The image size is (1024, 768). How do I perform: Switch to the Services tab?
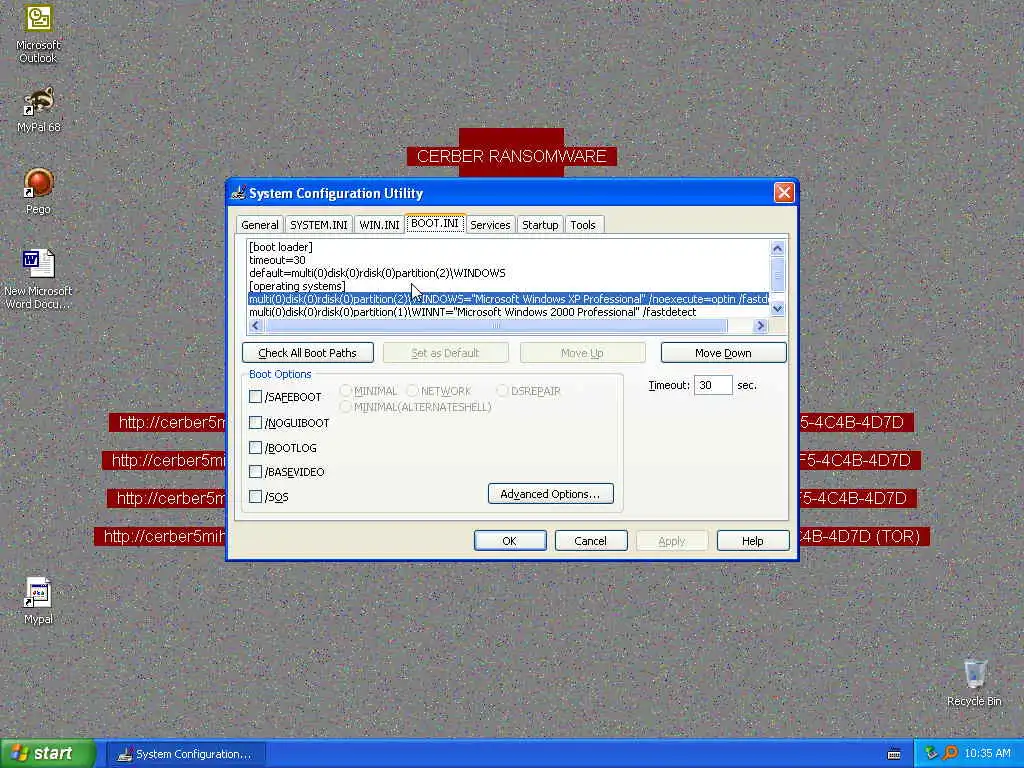pos(490,225)
